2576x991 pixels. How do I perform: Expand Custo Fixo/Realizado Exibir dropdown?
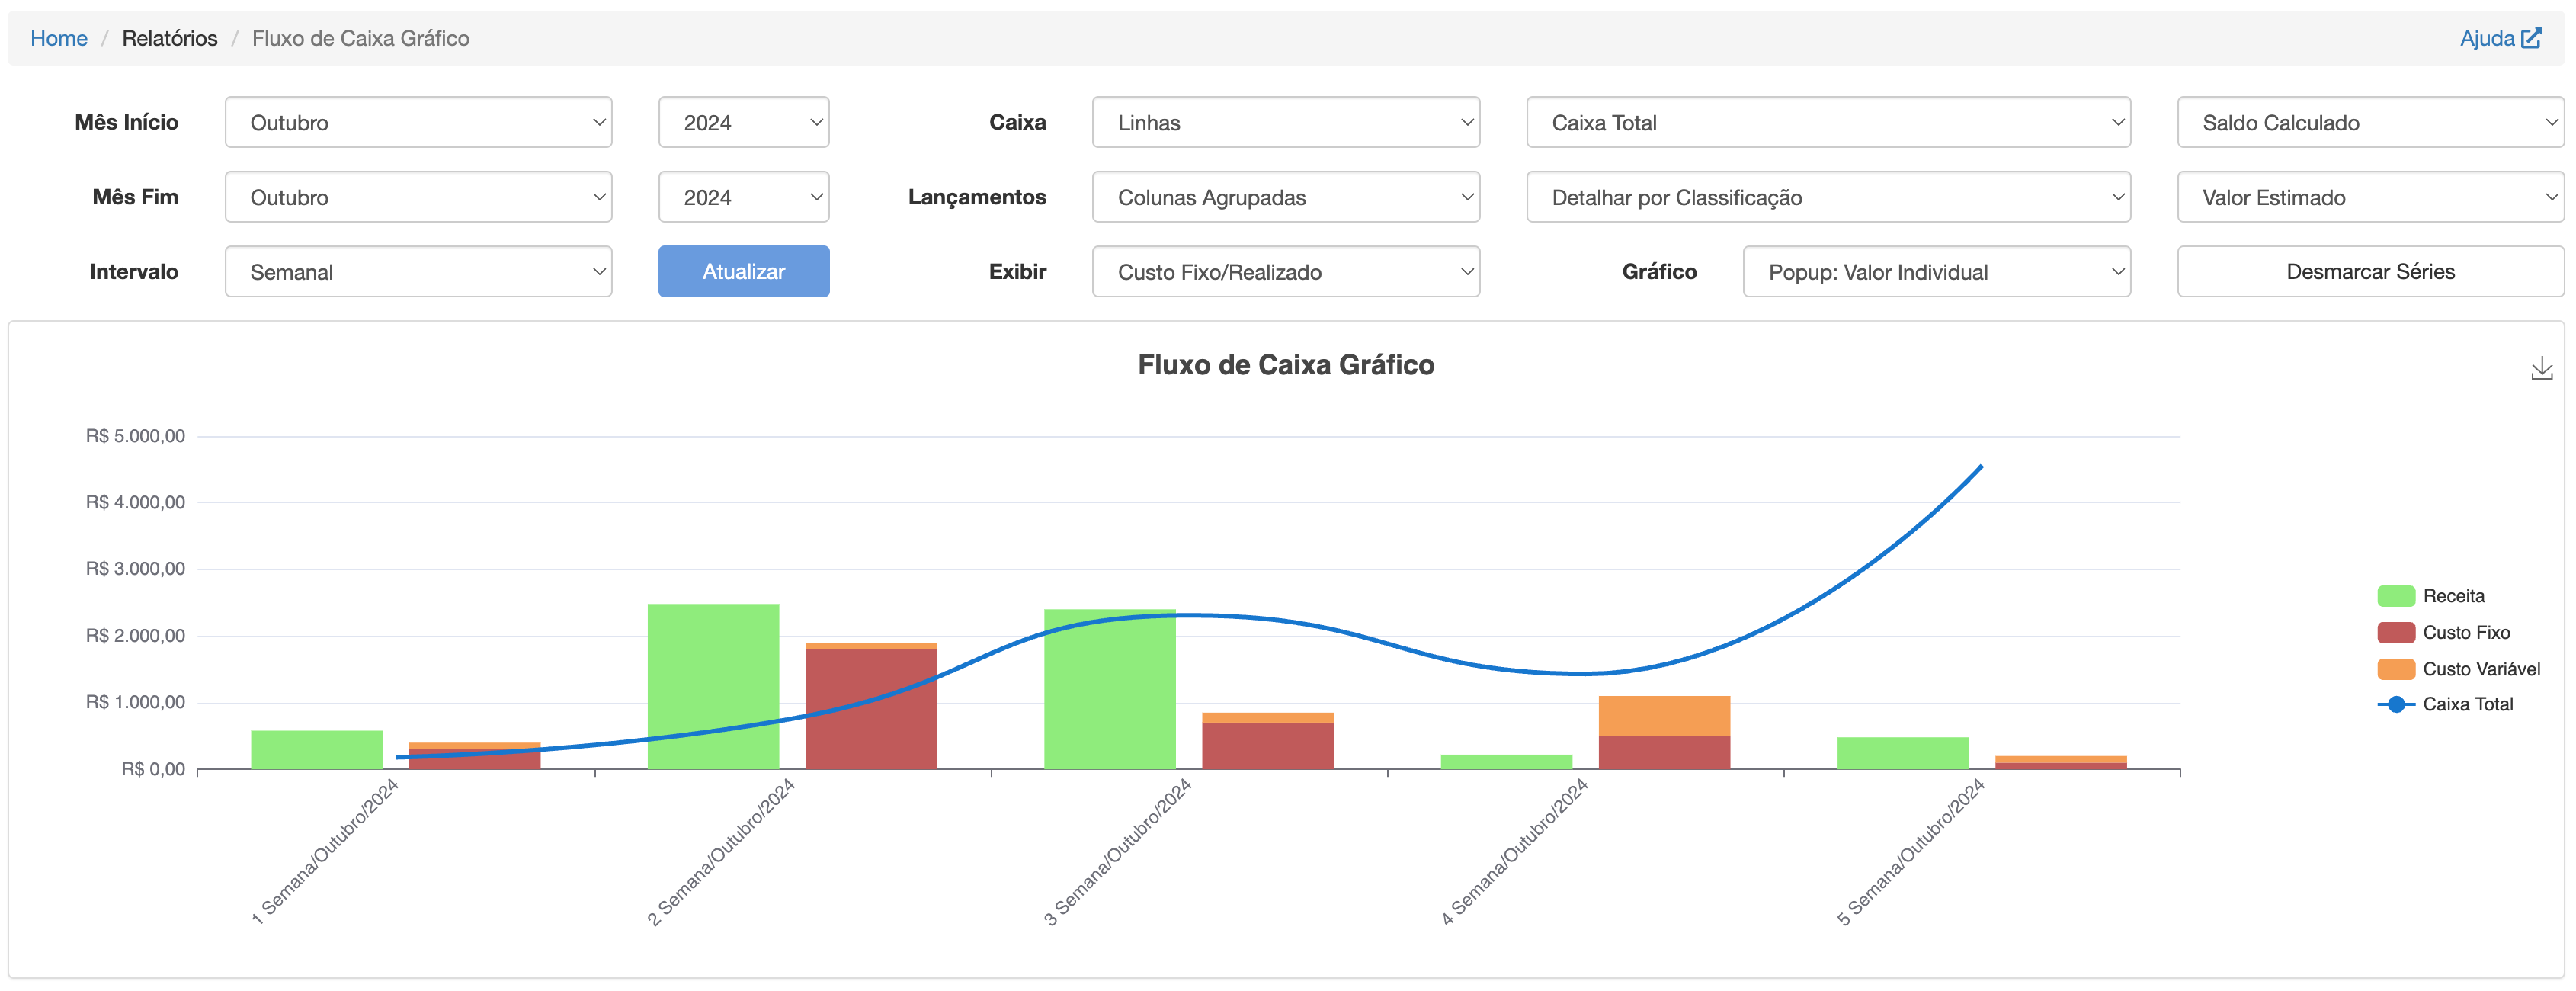[1285, 271]
